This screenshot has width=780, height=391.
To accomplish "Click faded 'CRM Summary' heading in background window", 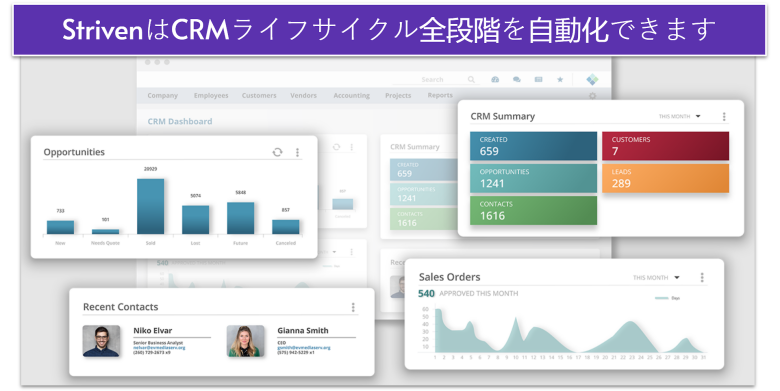I will tap(415, 147).
